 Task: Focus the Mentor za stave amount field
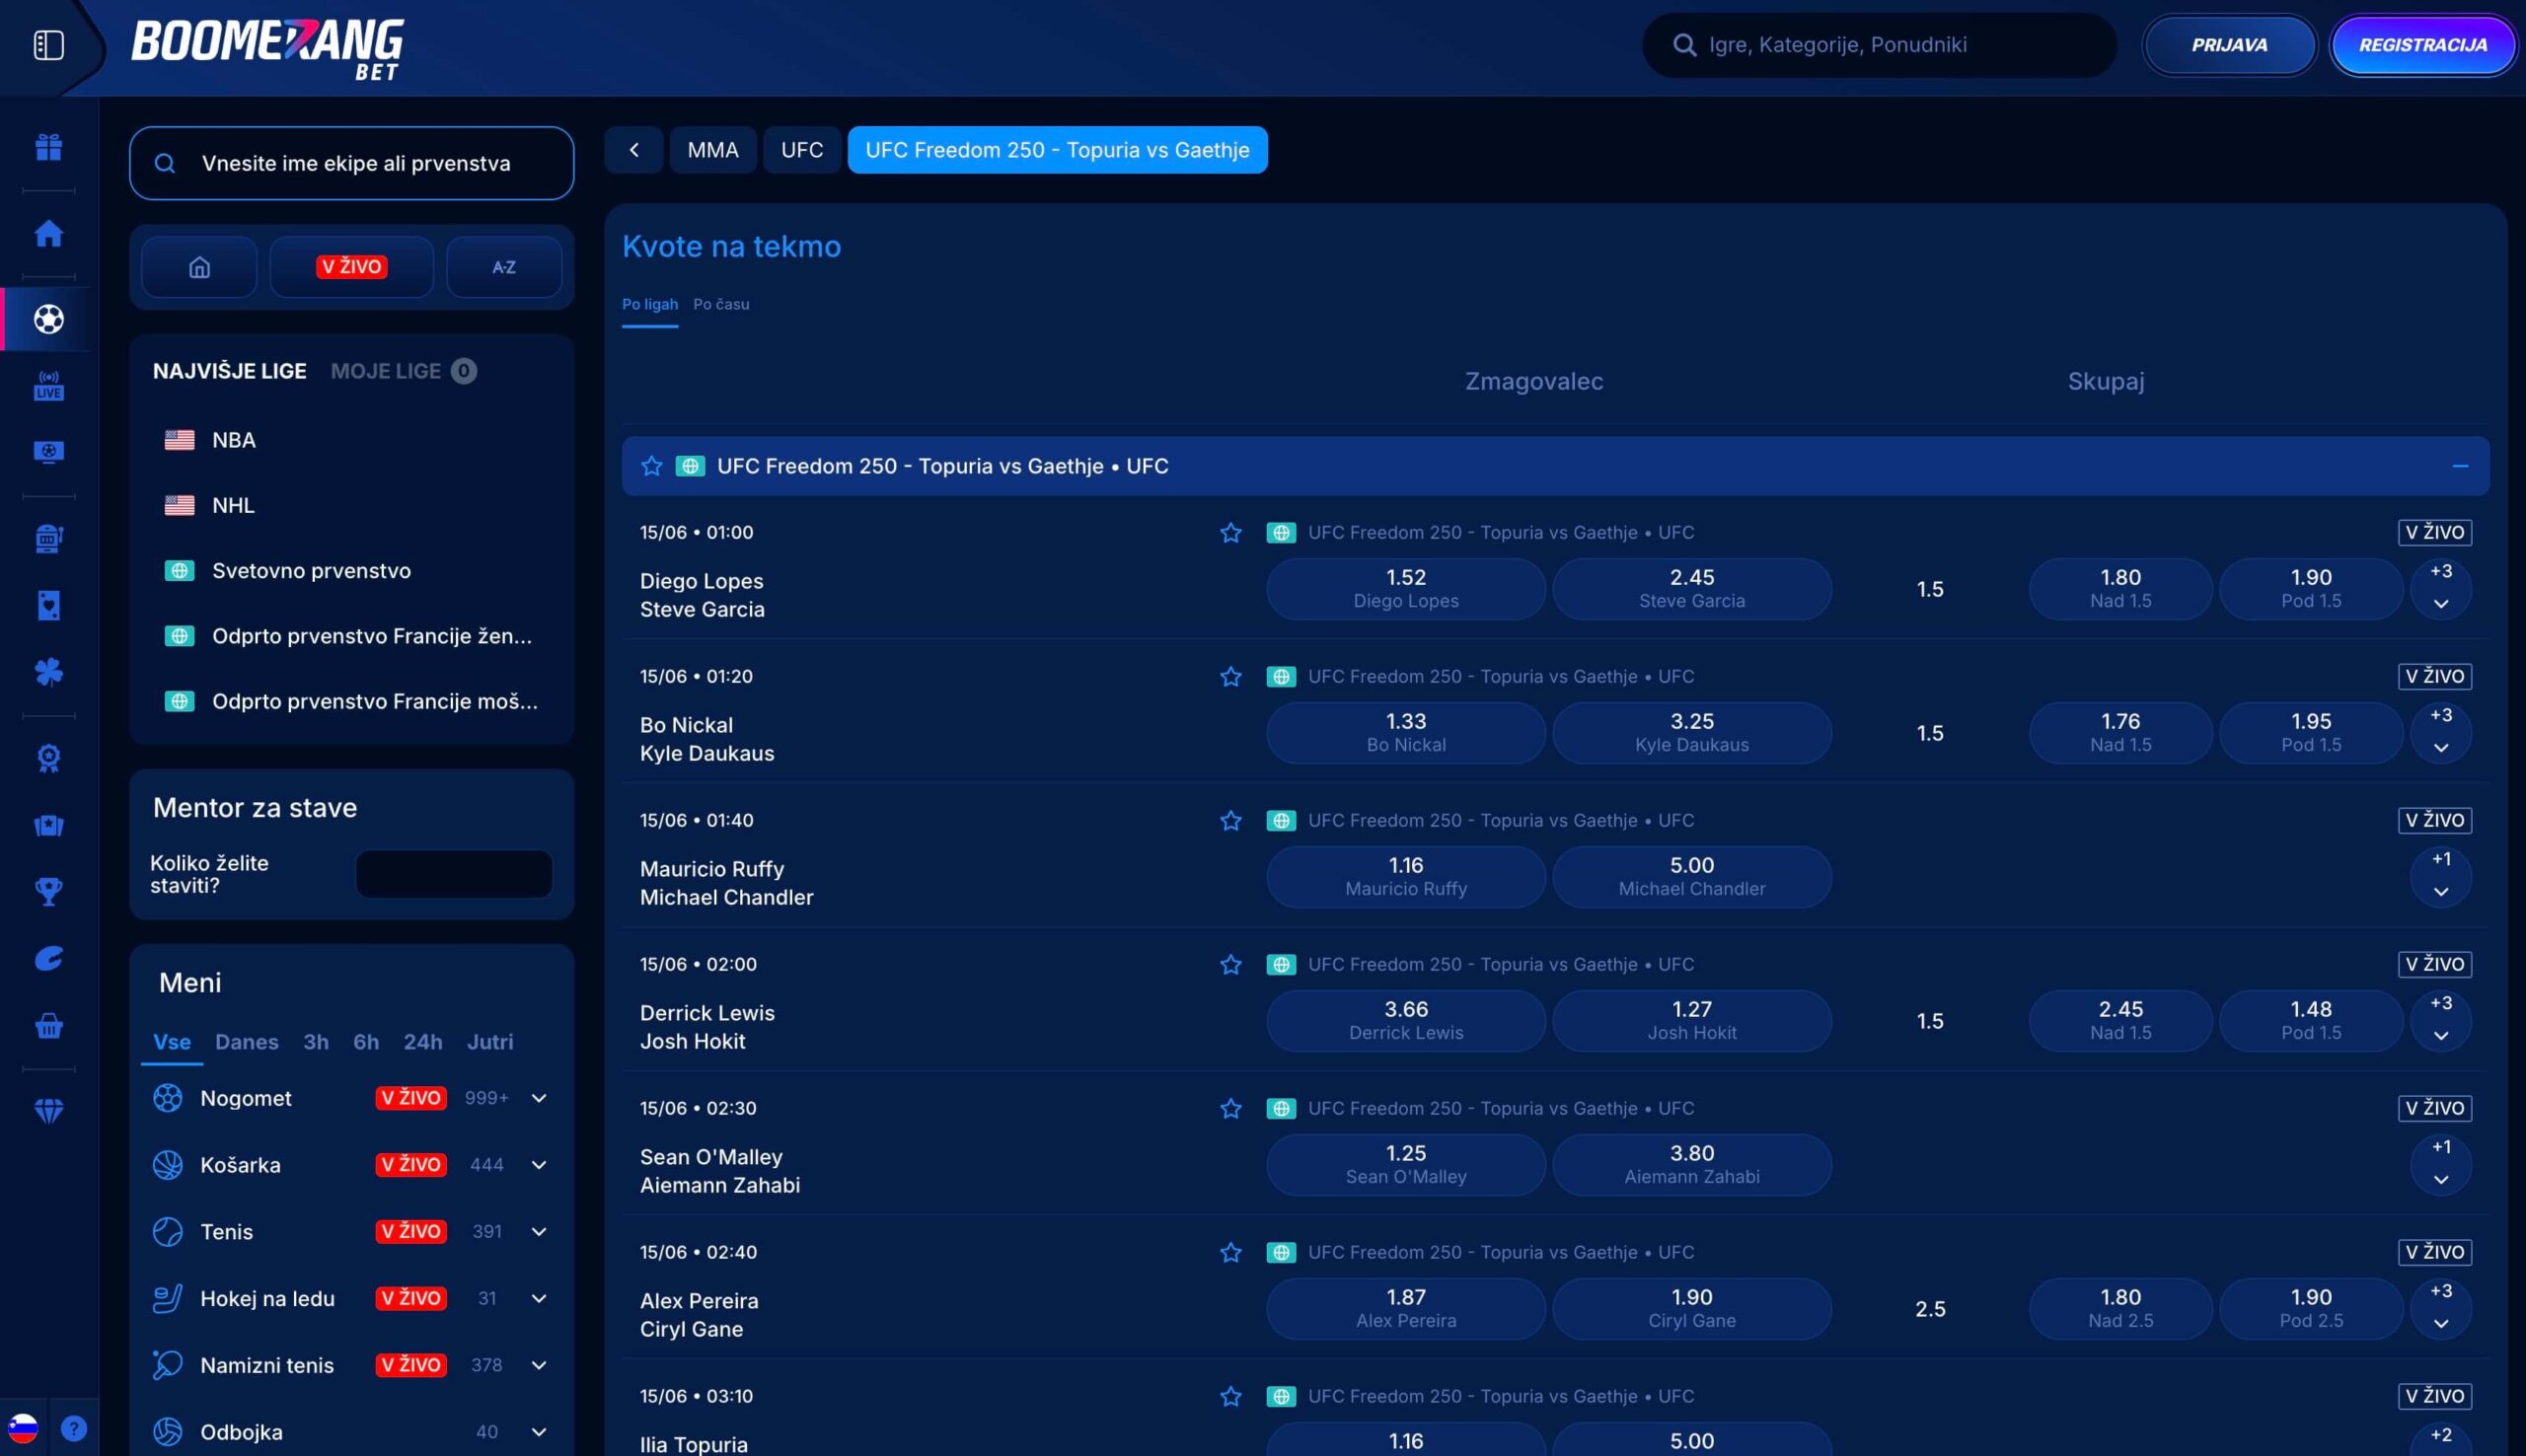point(453,874)
